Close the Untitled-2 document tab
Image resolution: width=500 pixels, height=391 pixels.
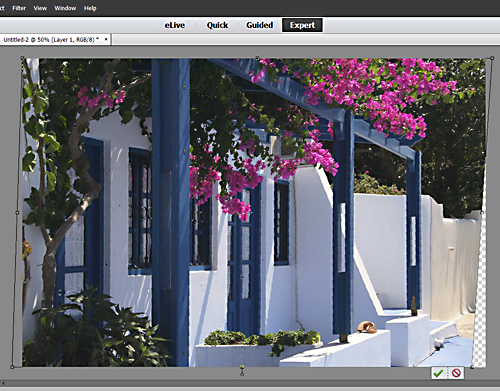106,39
